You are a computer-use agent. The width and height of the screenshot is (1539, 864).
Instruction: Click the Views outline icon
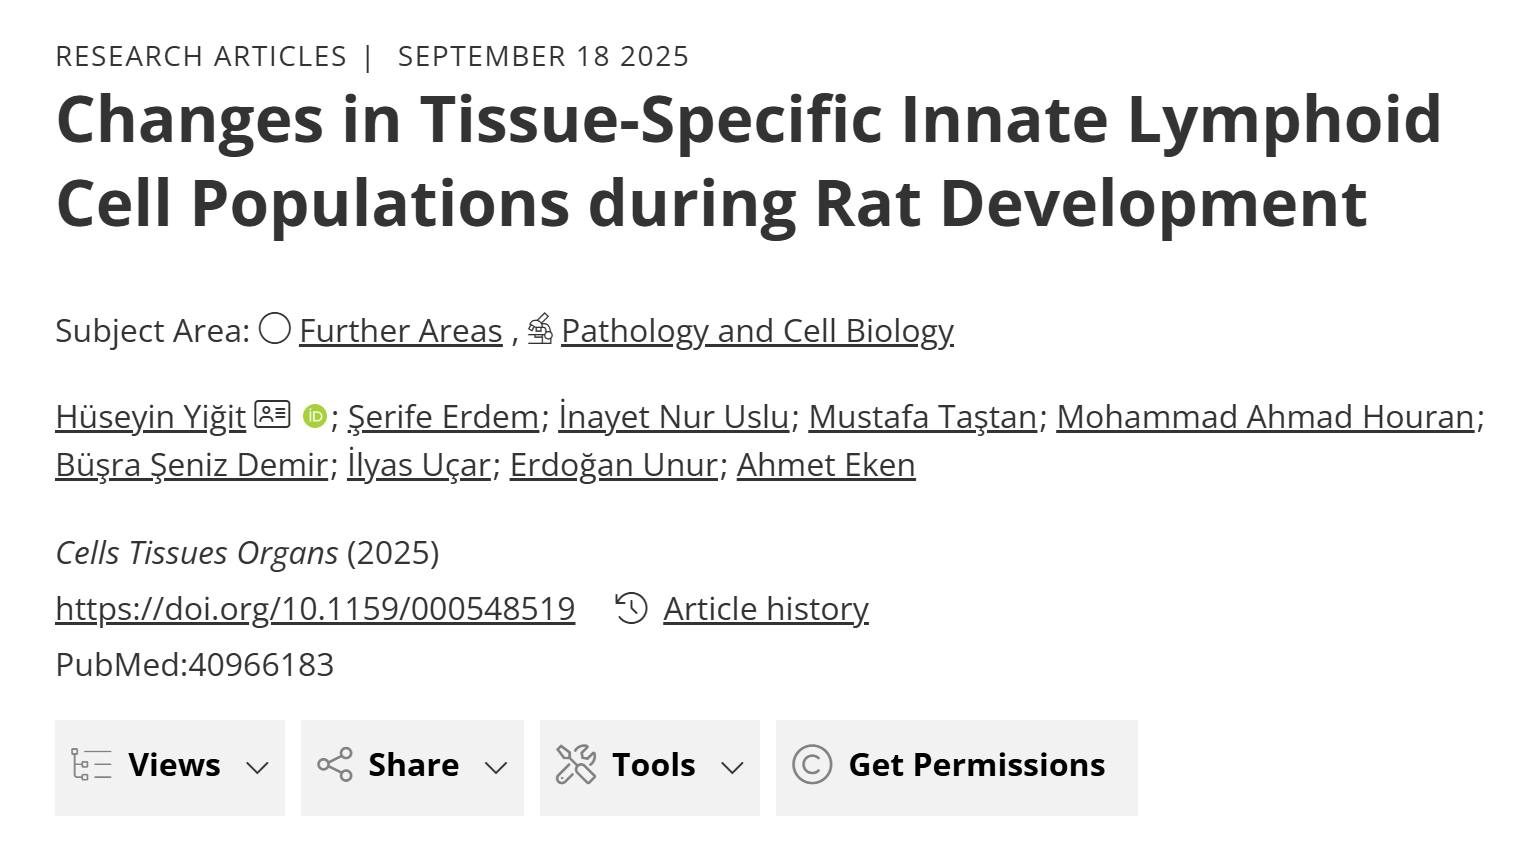pos(92,765)
